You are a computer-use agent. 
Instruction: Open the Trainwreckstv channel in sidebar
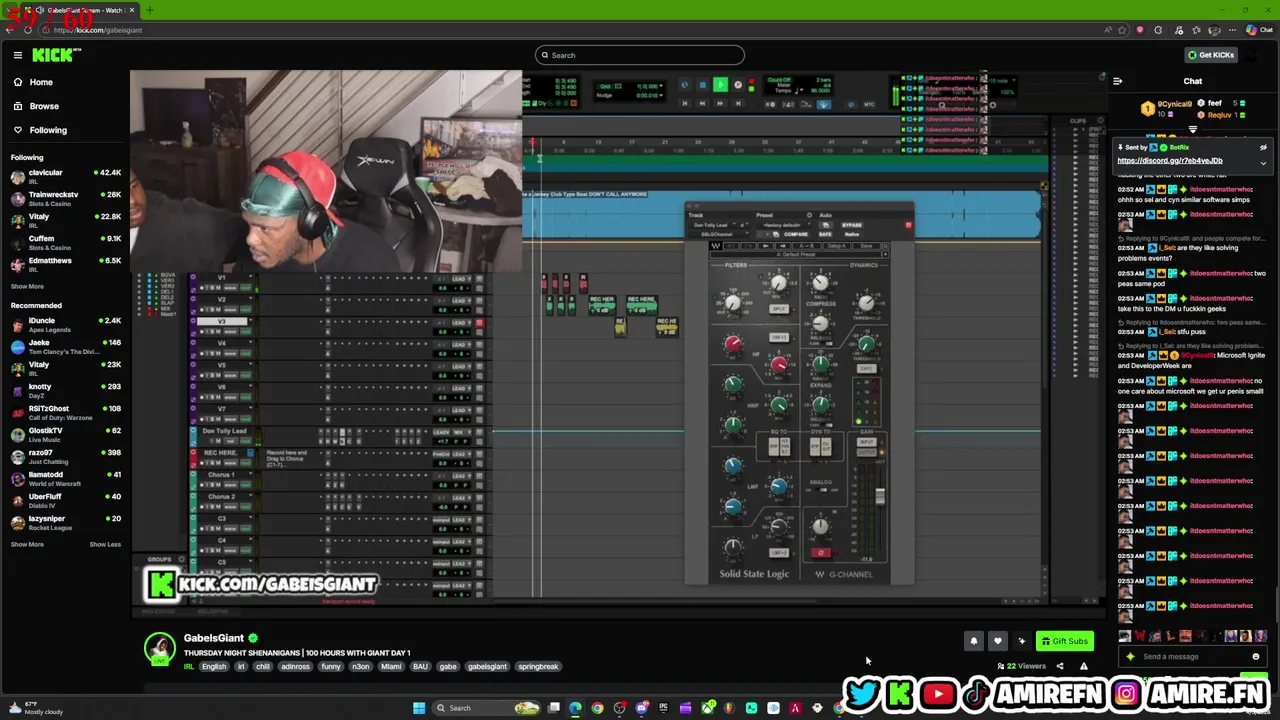click(65, 199)
